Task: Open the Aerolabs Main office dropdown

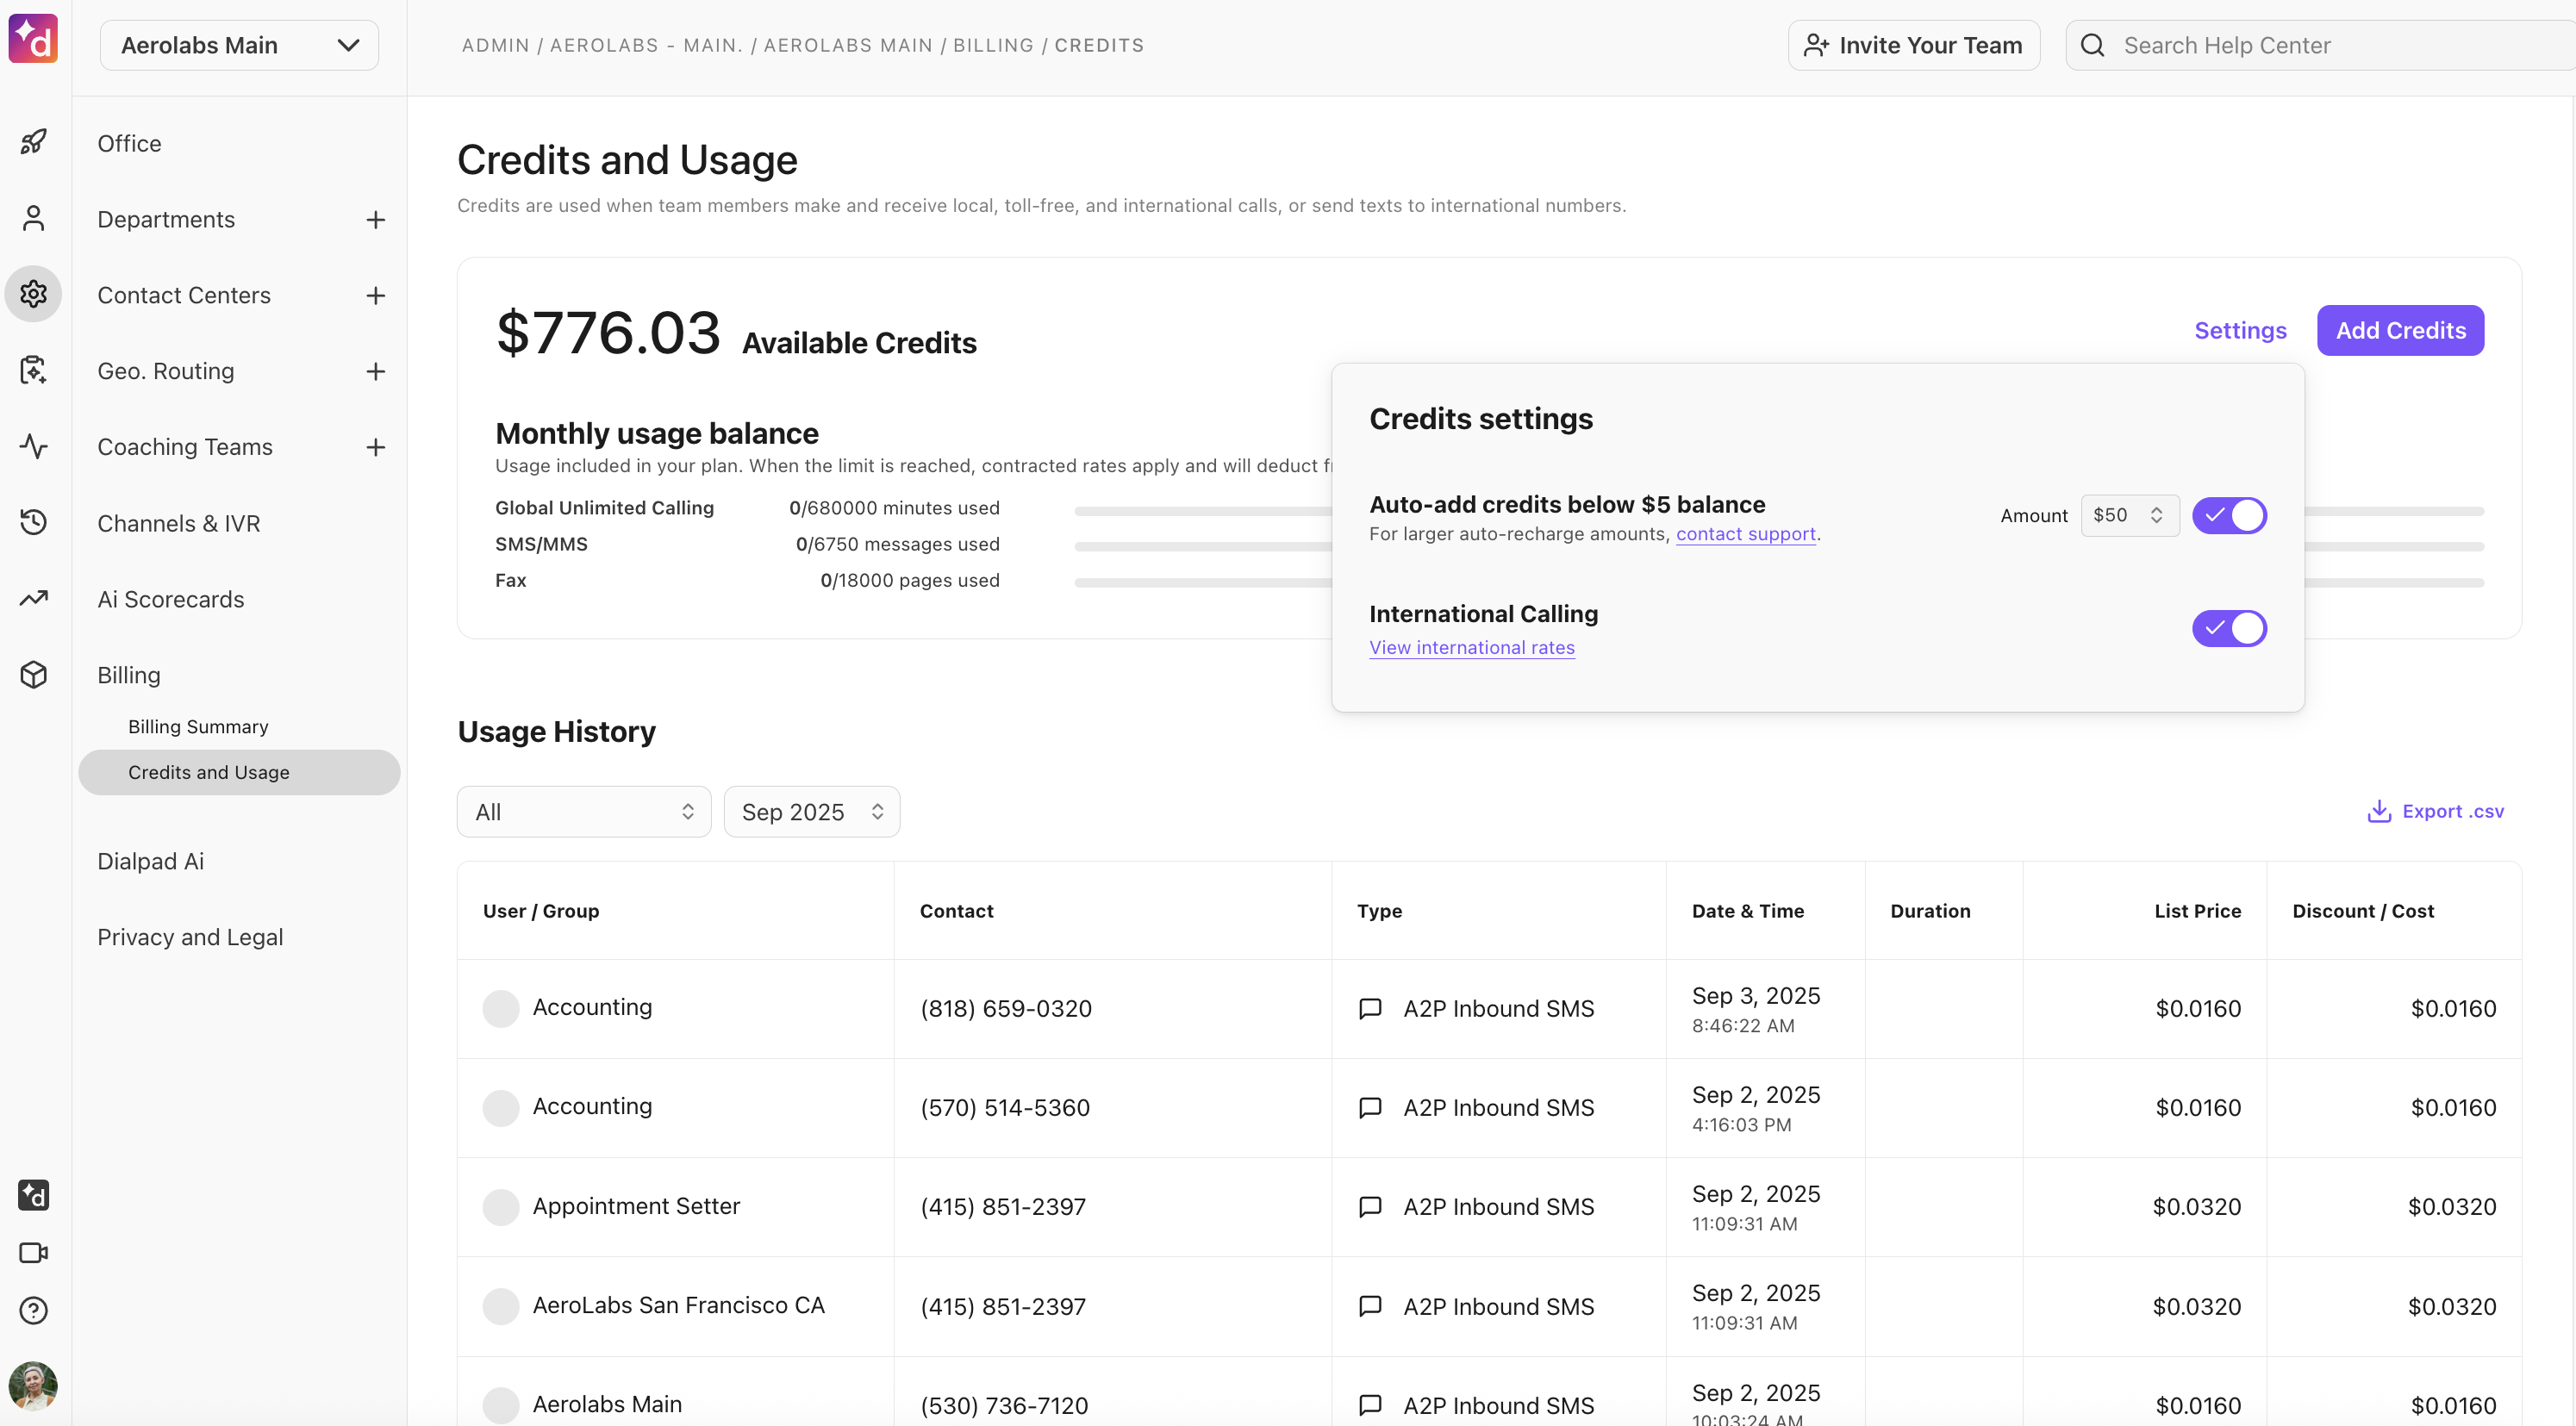Action: (239, 45)
